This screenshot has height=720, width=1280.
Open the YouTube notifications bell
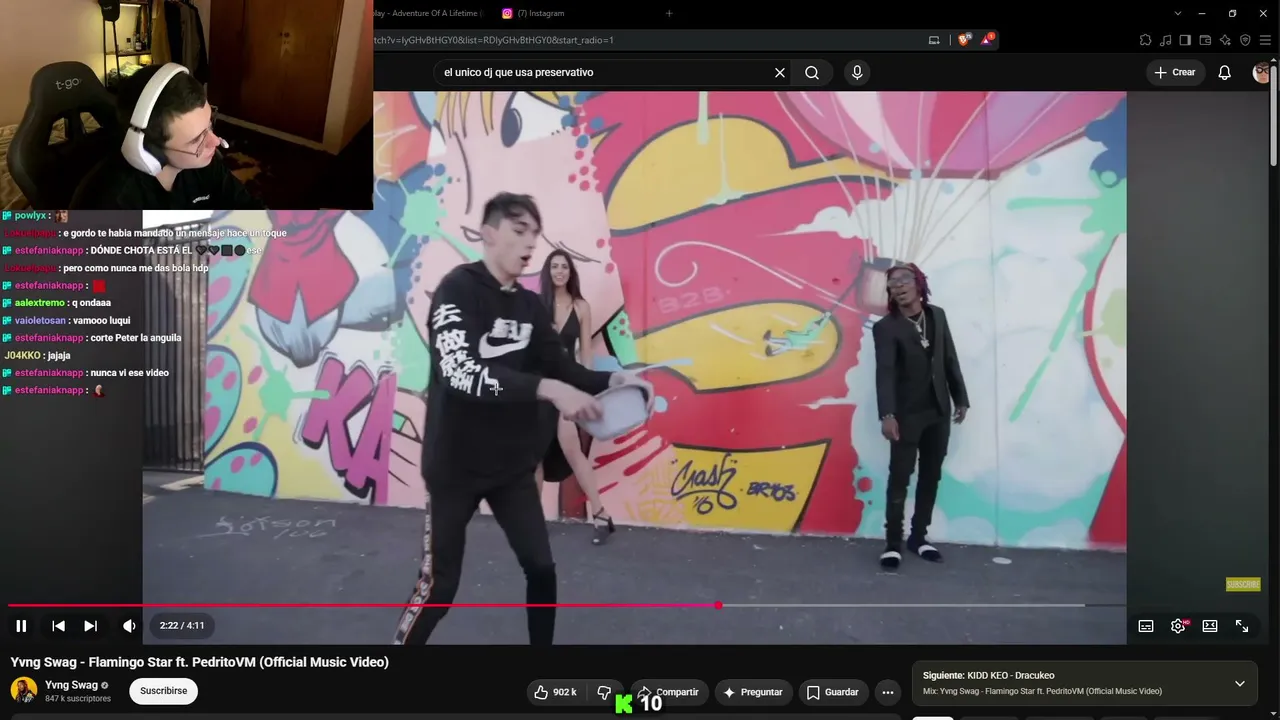(x=1224, y=72)
